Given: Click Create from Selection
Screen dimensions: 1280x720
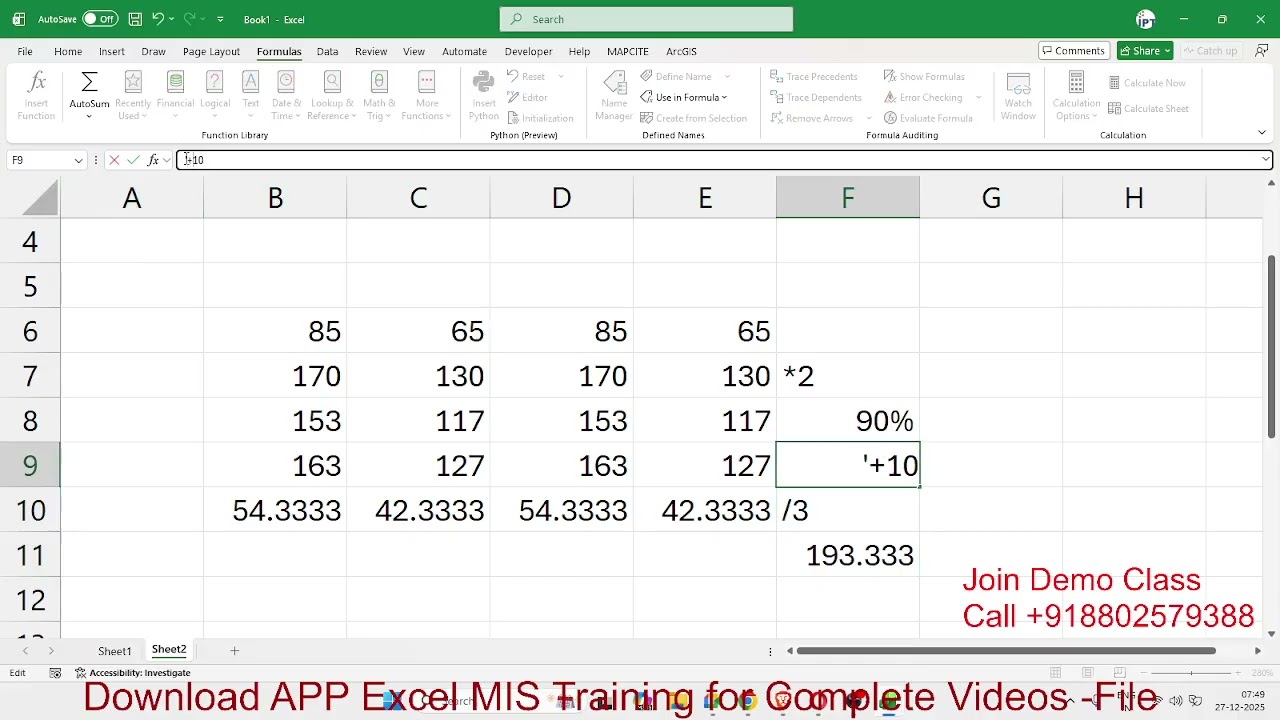Looking at the screenshot, I should tap(694, 118).
